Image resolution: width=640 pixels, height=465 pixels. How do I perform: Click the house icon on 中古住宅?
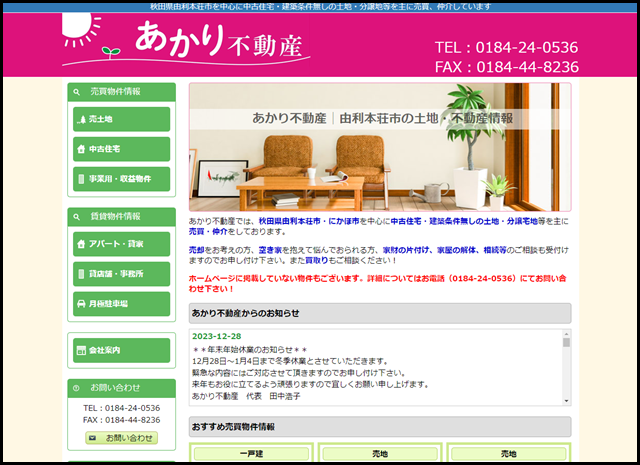click(81, 149)
